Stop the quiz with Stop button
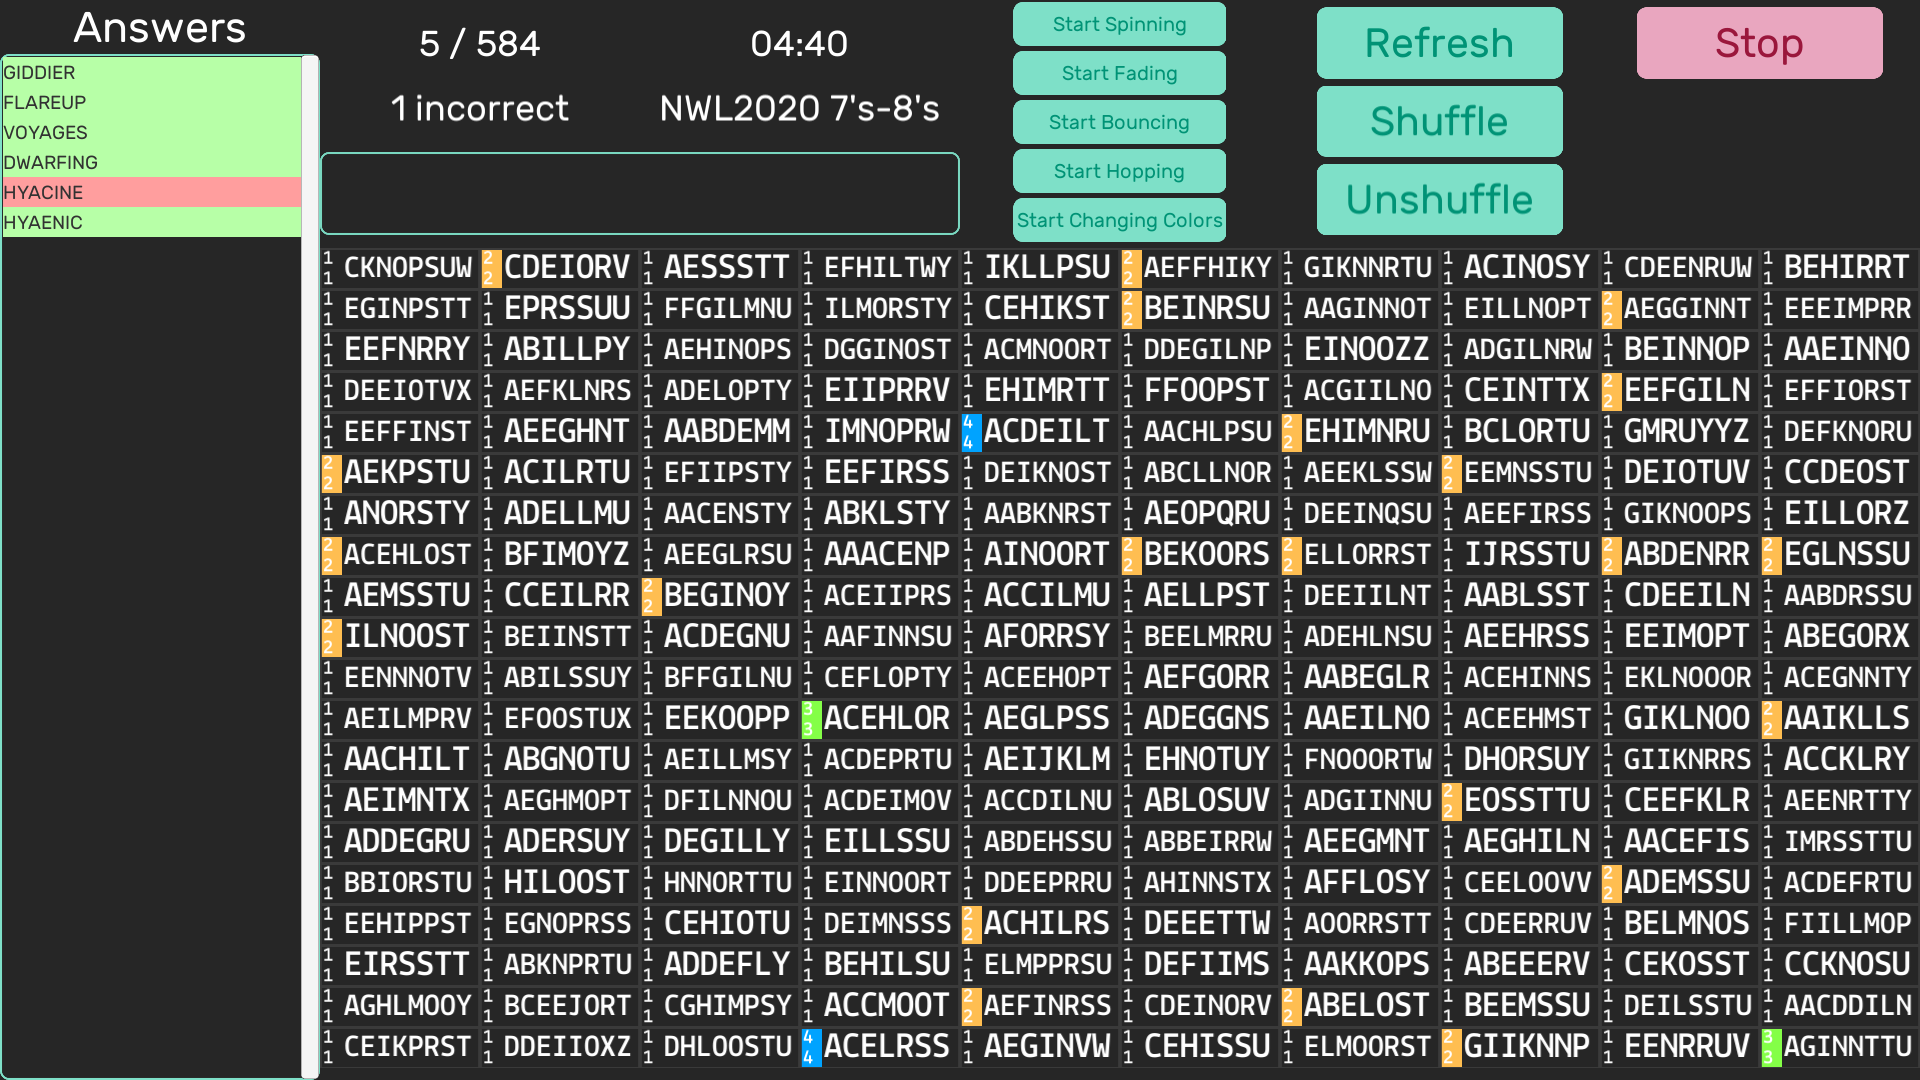The image size is (1920, 1080). tap(1759, 43)
